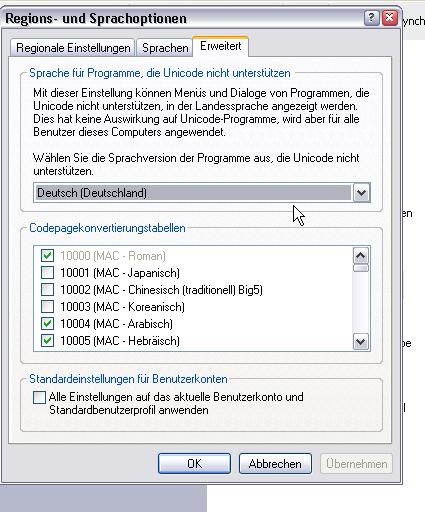Viewport: 425px width, 512px height.
Task: Toggle 10003 (MAC - Koreanisch) checkbox
Action: tap(47, 307)
